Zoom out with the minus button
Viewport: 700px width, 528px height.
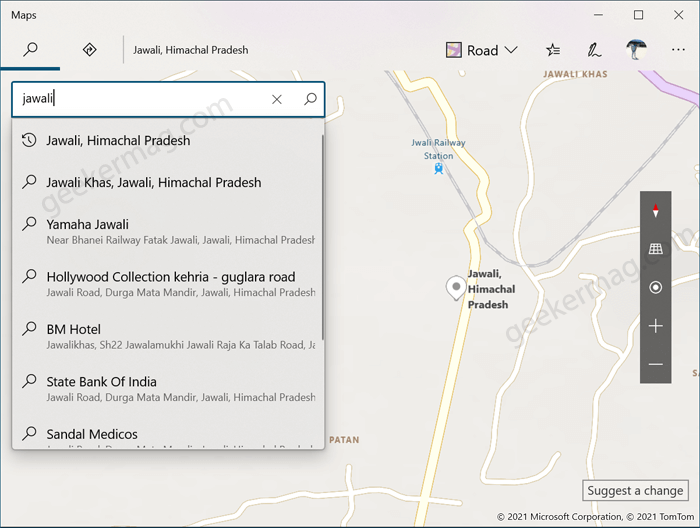coord(655,364)
